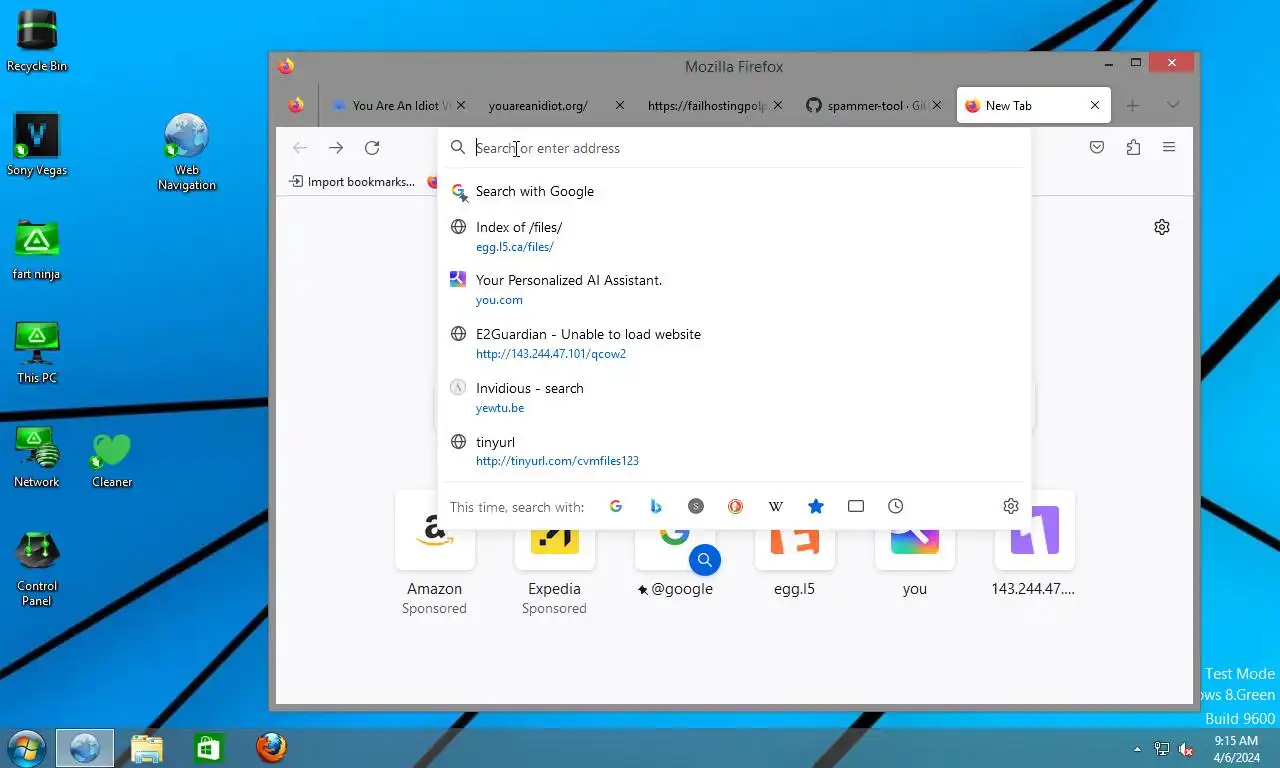Image resolution: width=1280 pixels, height=768 pixels.
Task: Select Cleaner desktop icon
Action: (x=112, y=461)
